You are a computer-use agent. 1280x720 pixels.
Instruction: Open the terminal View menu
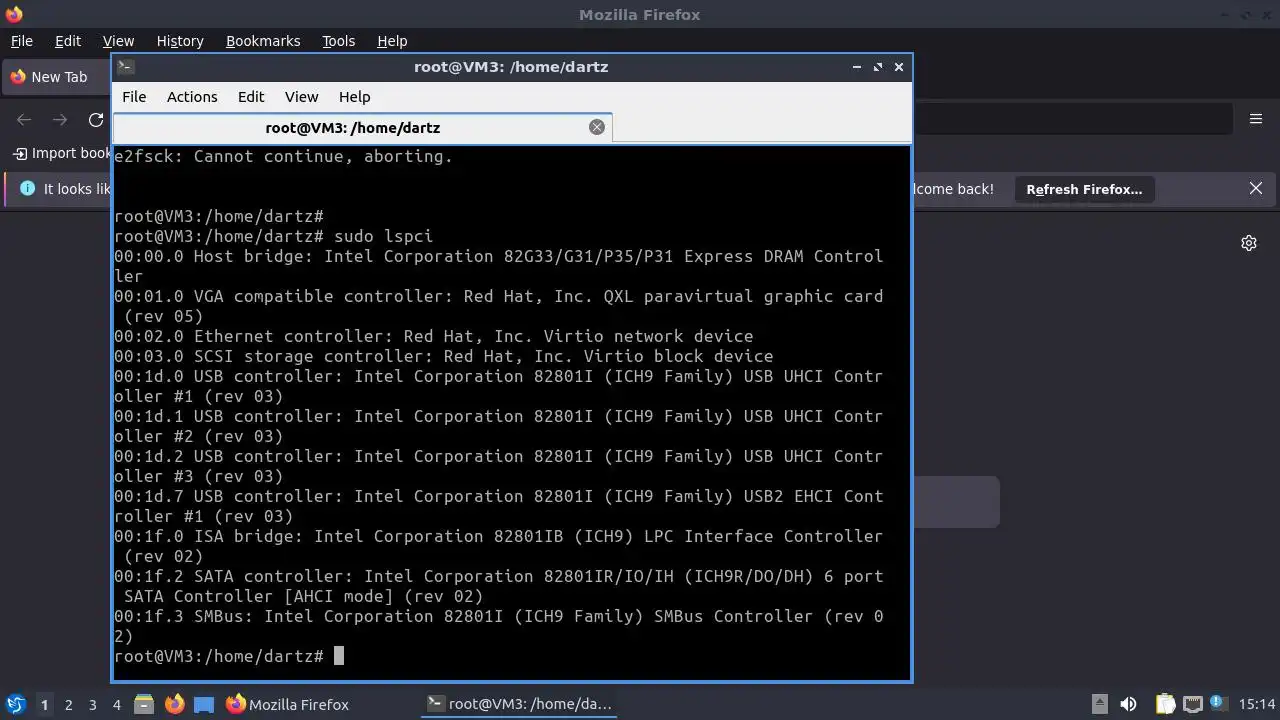pyautogui.click(x=301, y=97)
